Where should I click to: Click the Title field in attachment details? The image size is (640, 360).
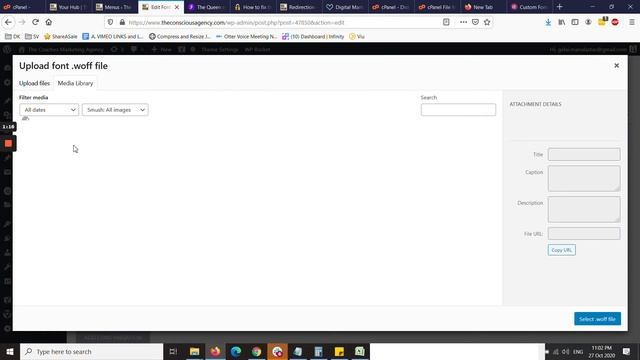pos(584,154)
